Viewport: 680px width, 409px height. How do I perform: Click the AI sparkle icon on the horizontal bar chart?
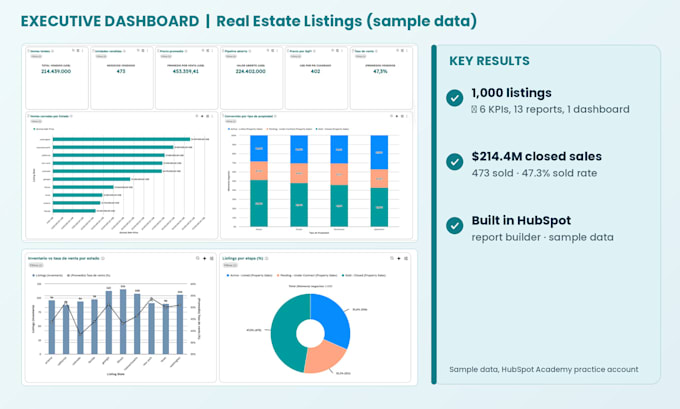[x=202, y=116]
